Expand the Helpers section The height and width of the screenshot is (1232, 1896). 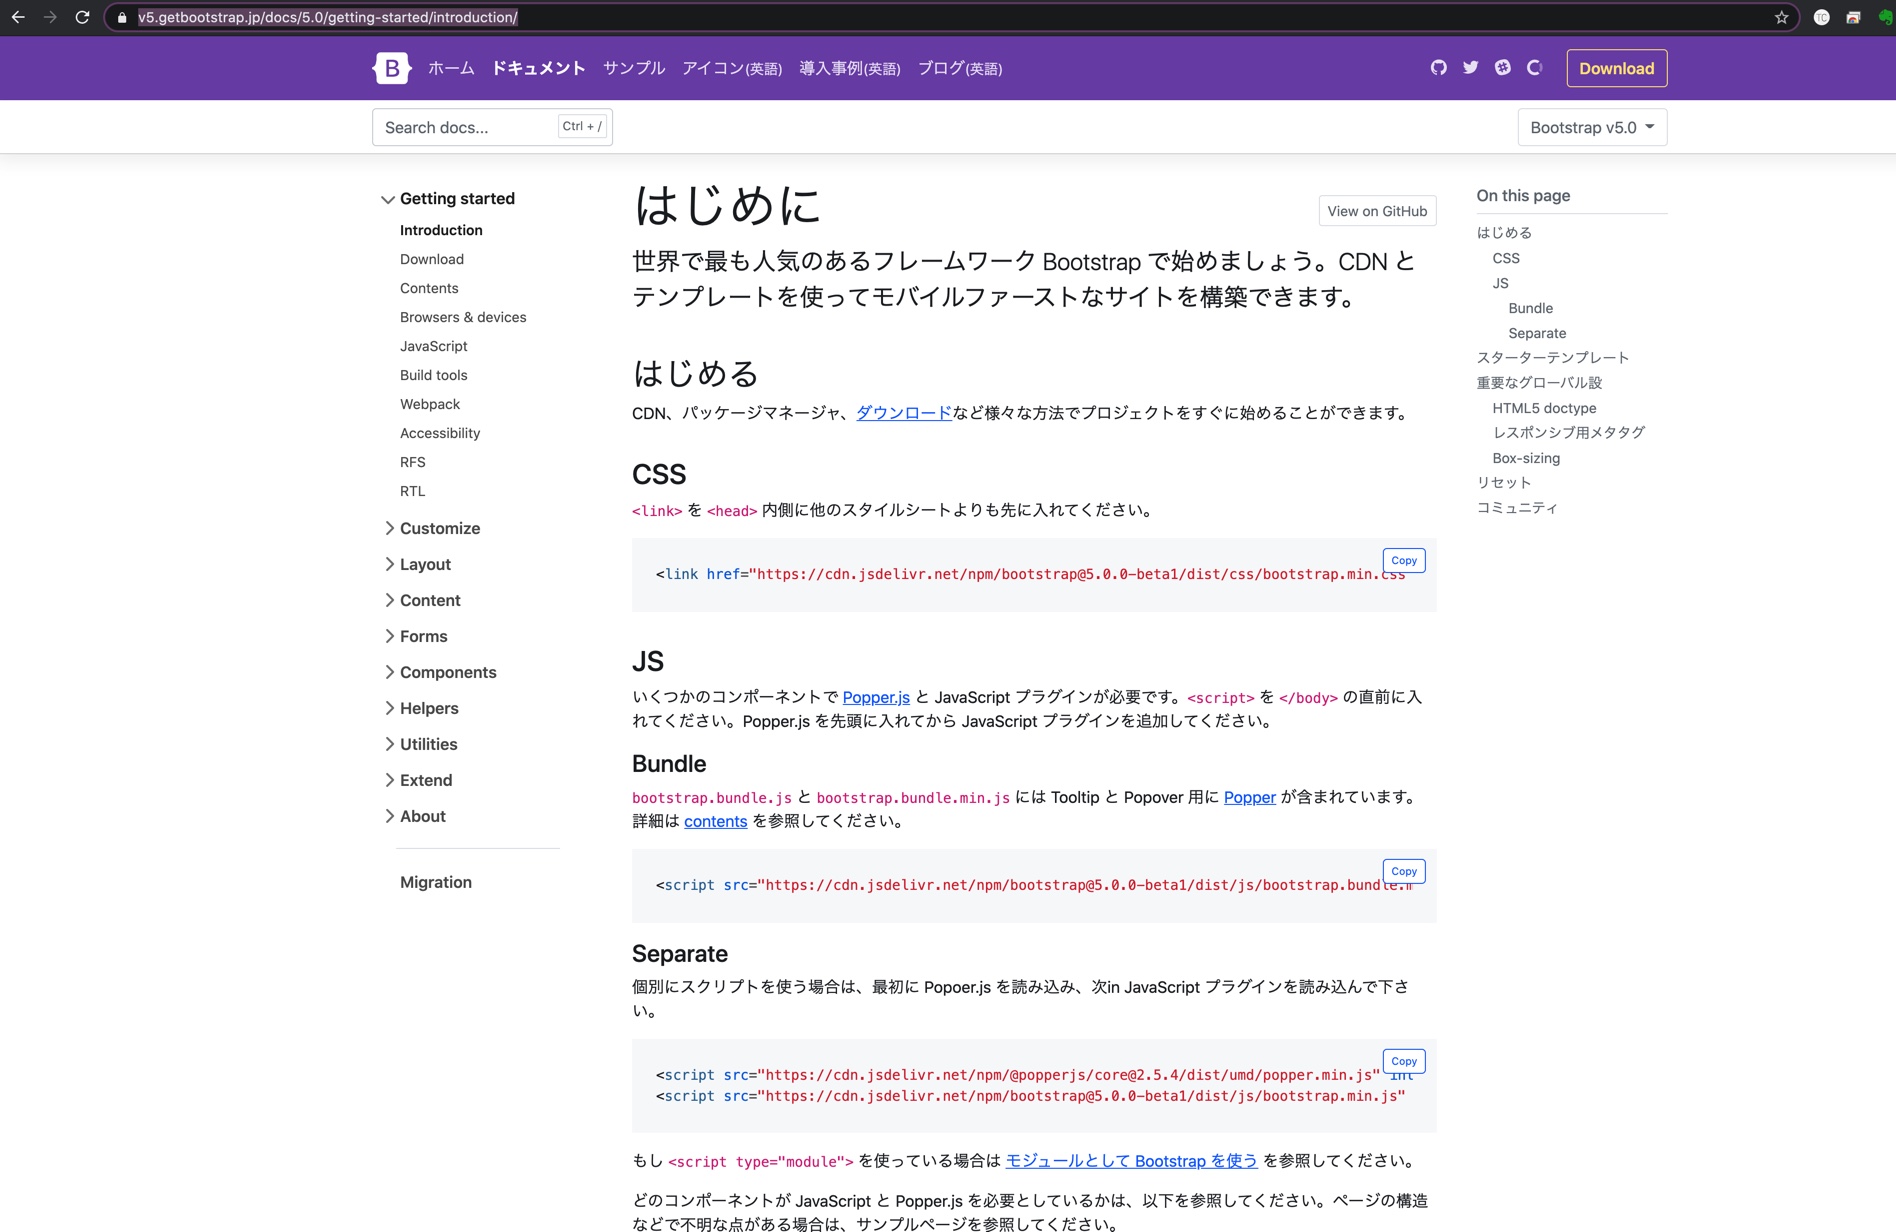[420, 708]
